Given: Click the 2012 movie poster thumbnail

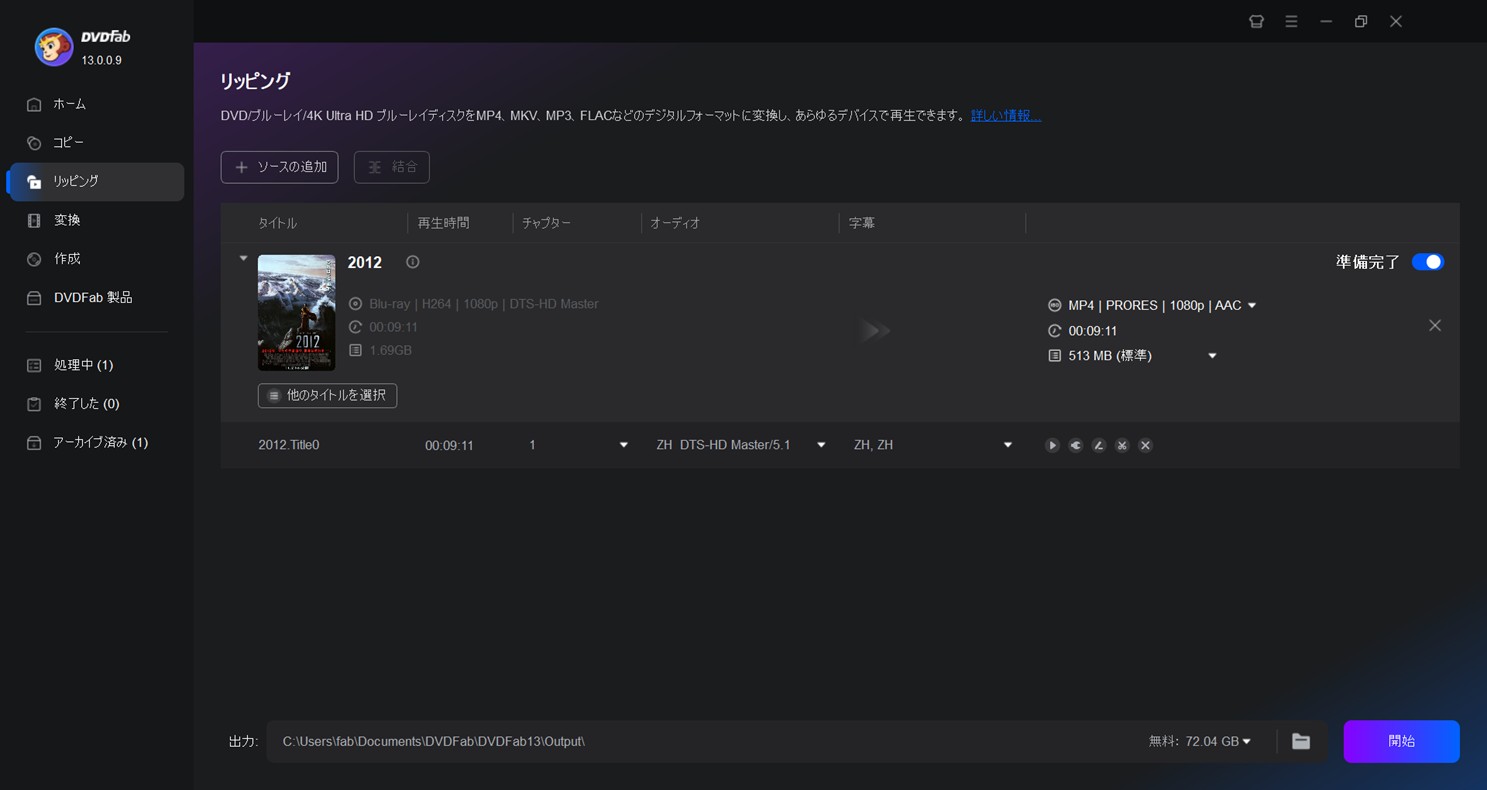Looking at the screenshot, I should pos(296,313).
